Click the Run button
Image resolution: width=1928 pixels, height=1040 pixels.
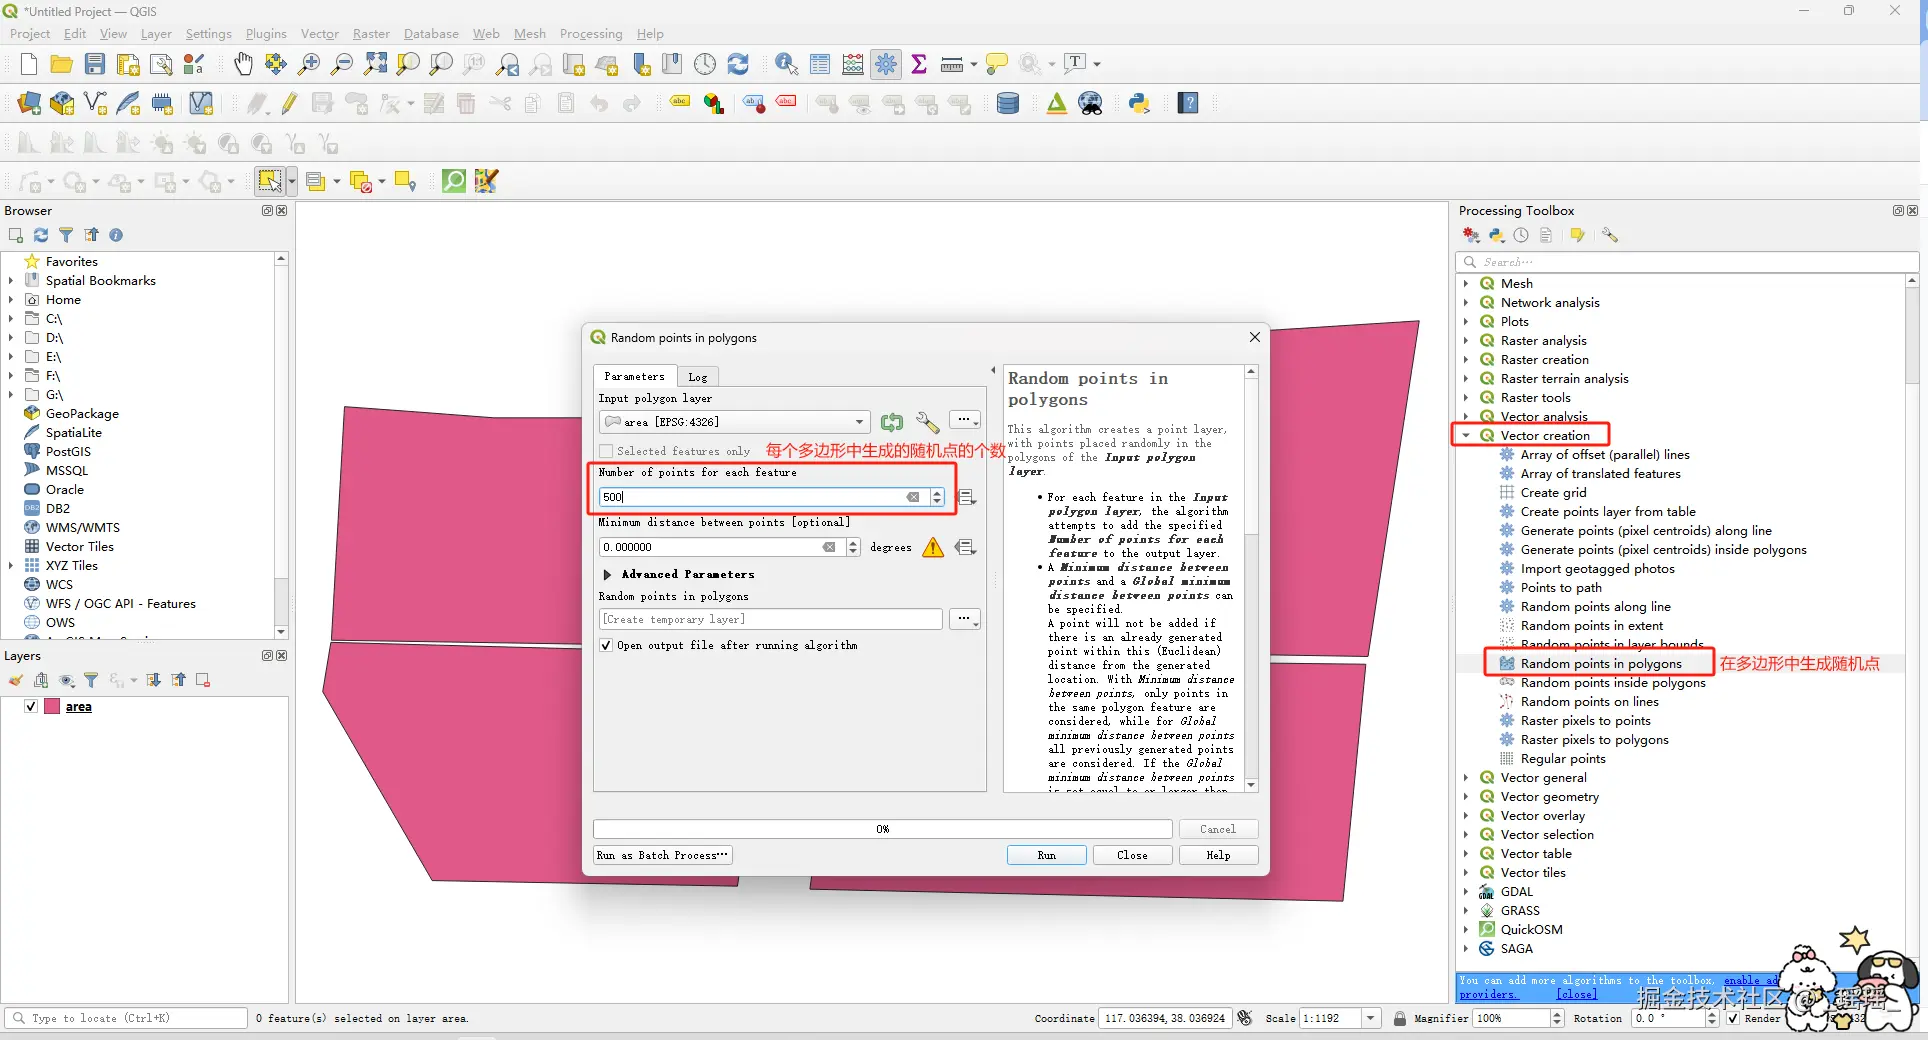pos(1046,855)
